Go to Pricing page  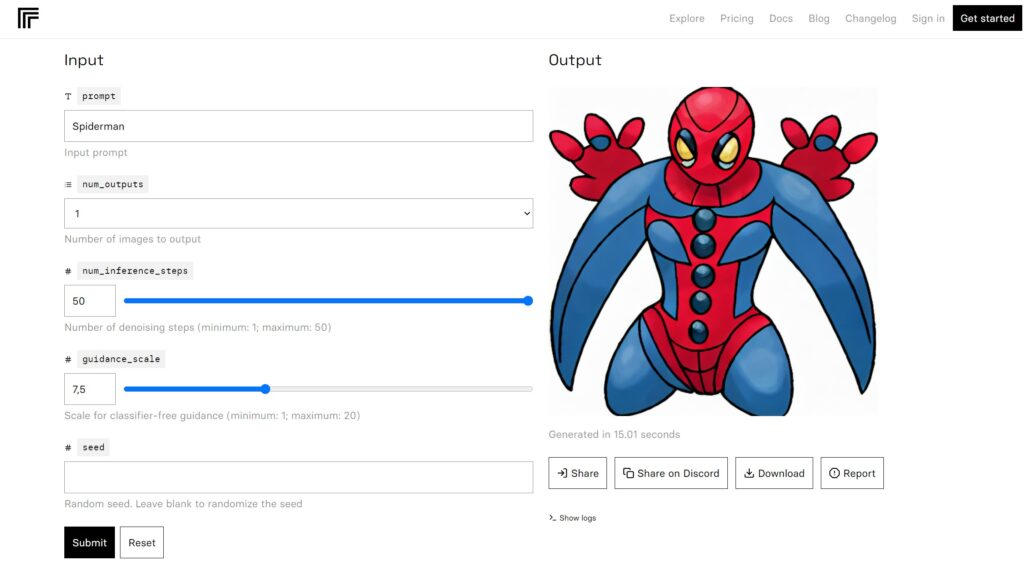[737, 18]
